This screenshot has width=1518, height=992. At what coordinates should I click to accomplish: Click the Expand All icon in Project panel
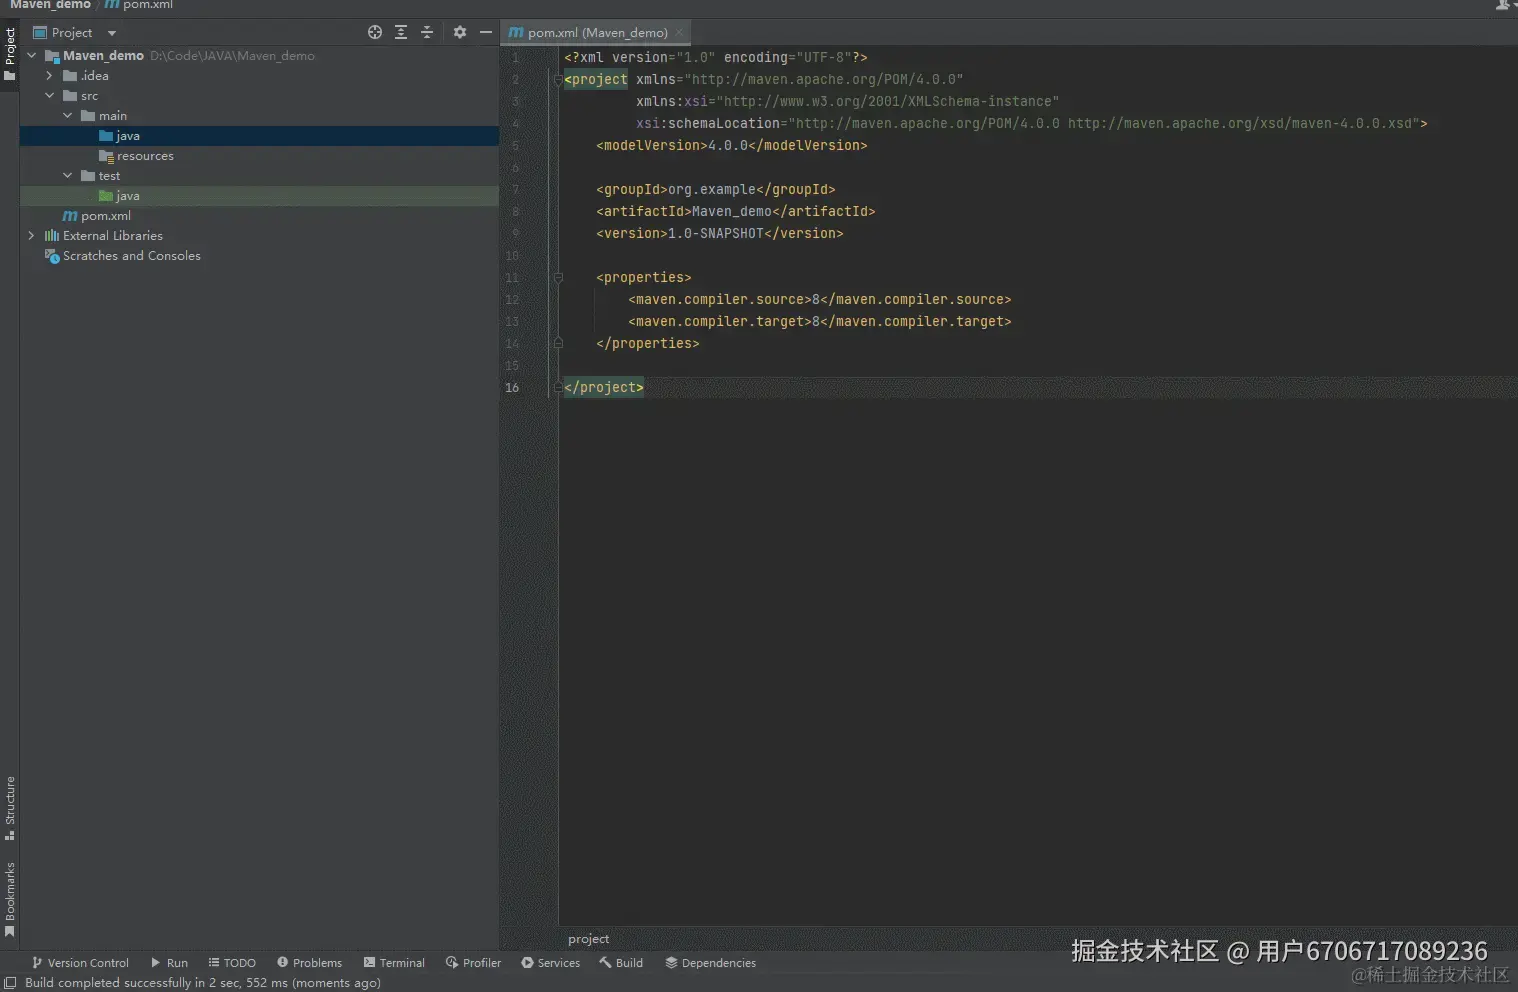tap(401, 32)
